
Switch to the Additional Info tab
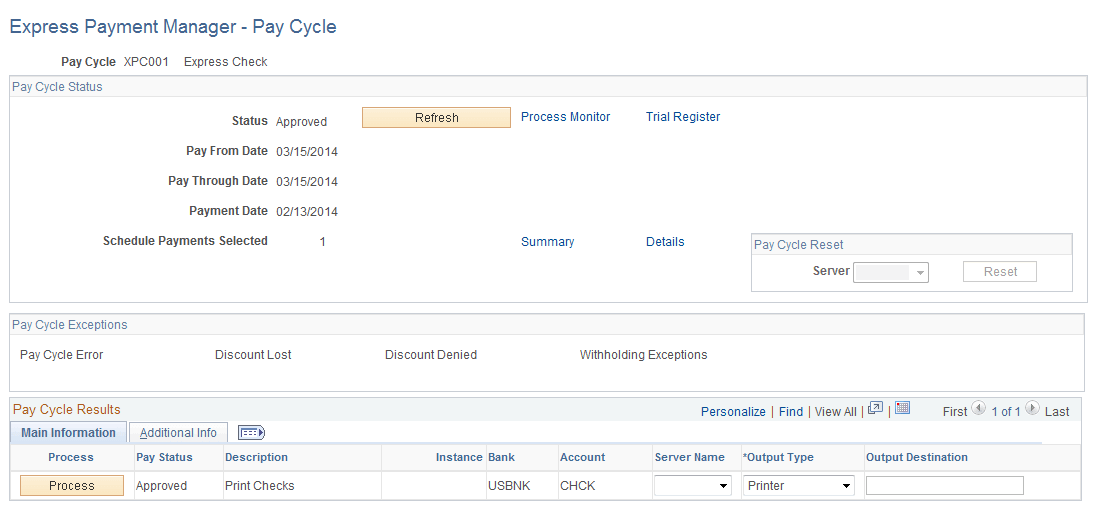tap(178, 433)
